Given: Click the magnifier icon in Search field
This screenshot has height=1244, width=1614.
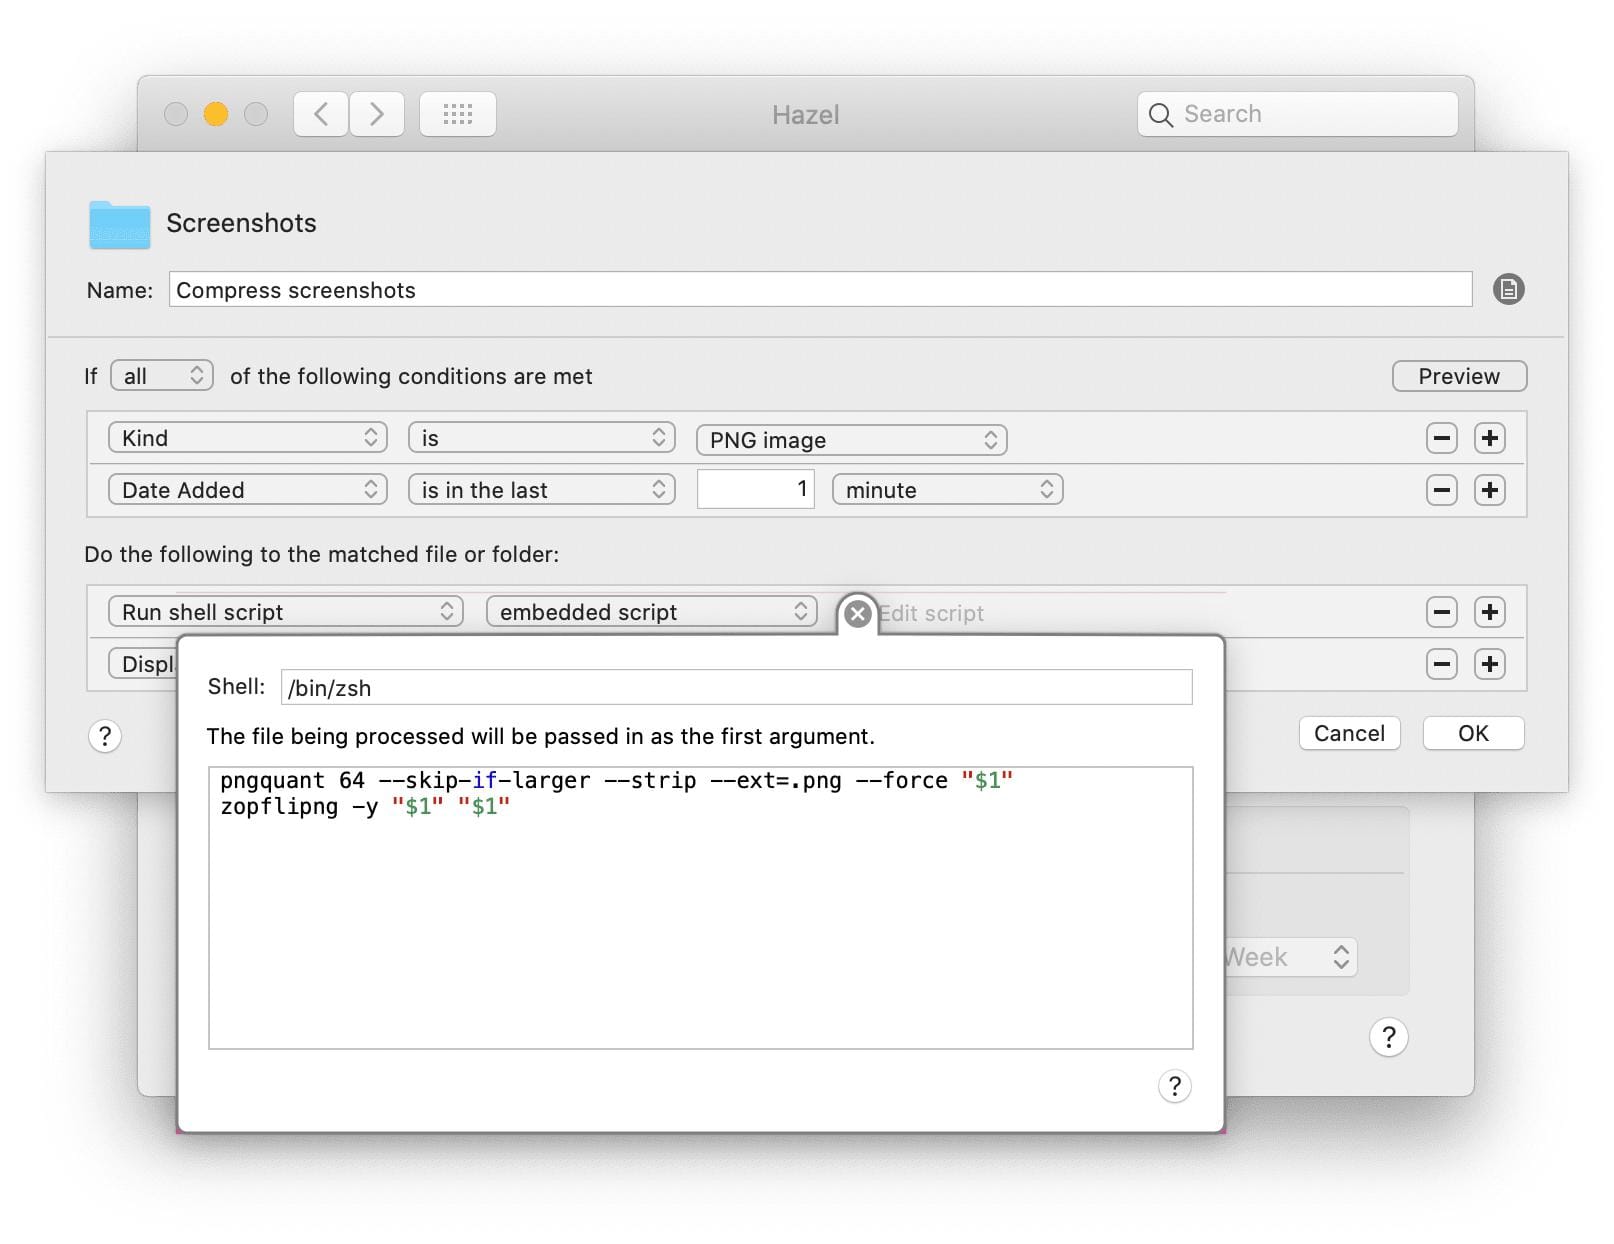Looking at the screenshot, I should tap(1160, 115).
